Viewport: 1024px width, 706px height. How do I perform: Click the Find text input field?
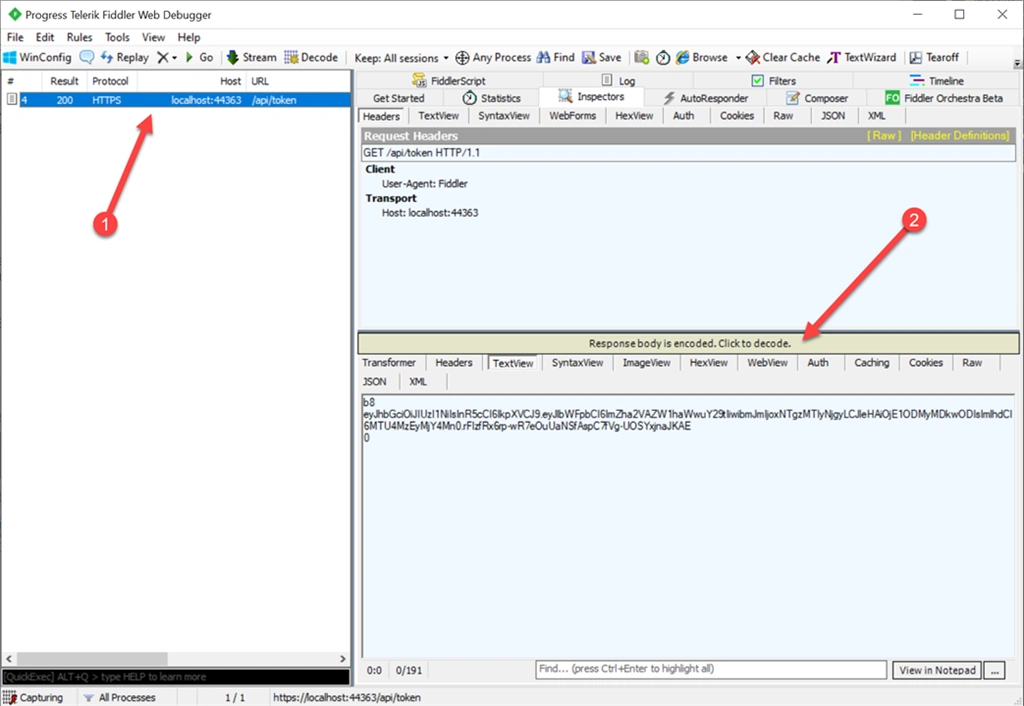(x=711, y=669)
